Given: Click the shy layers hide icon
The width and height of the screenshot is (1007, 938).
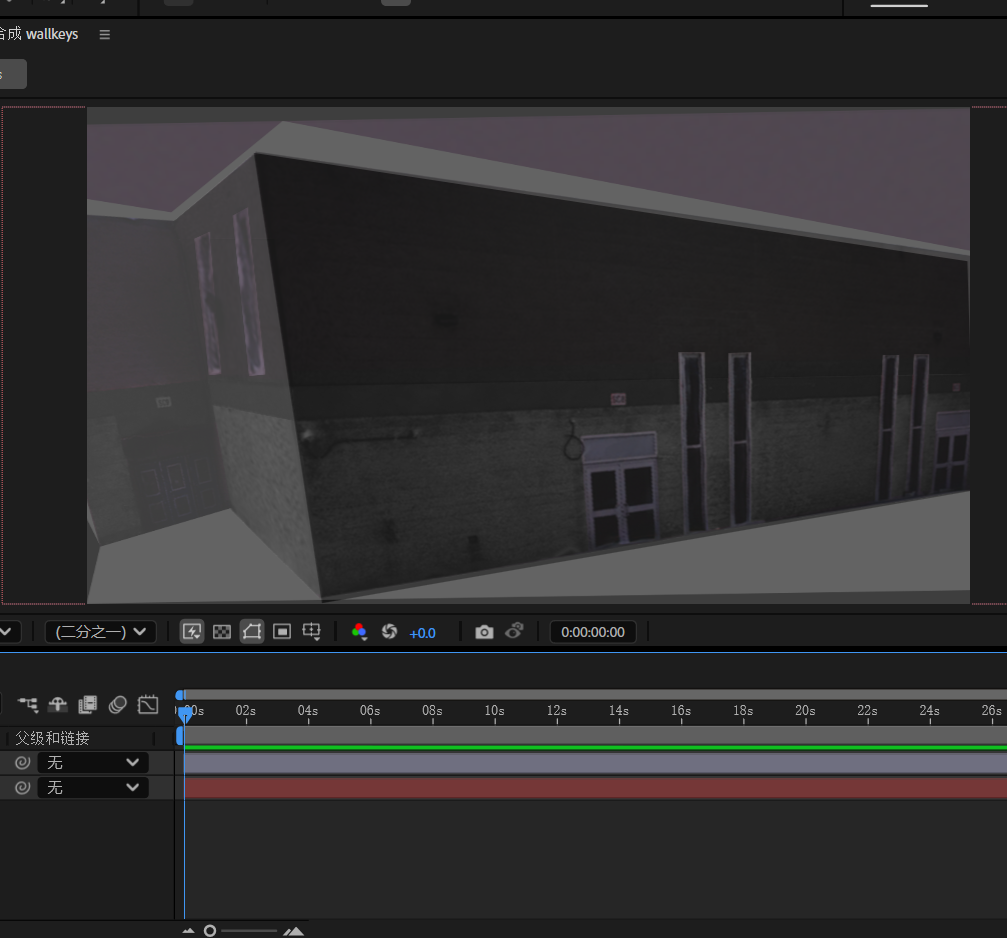Looking at the screenshot, I should 57,705.
